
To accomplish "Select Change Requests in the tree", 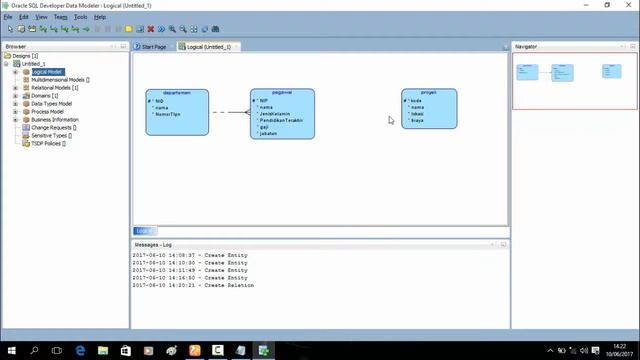I will pos(54,128).
